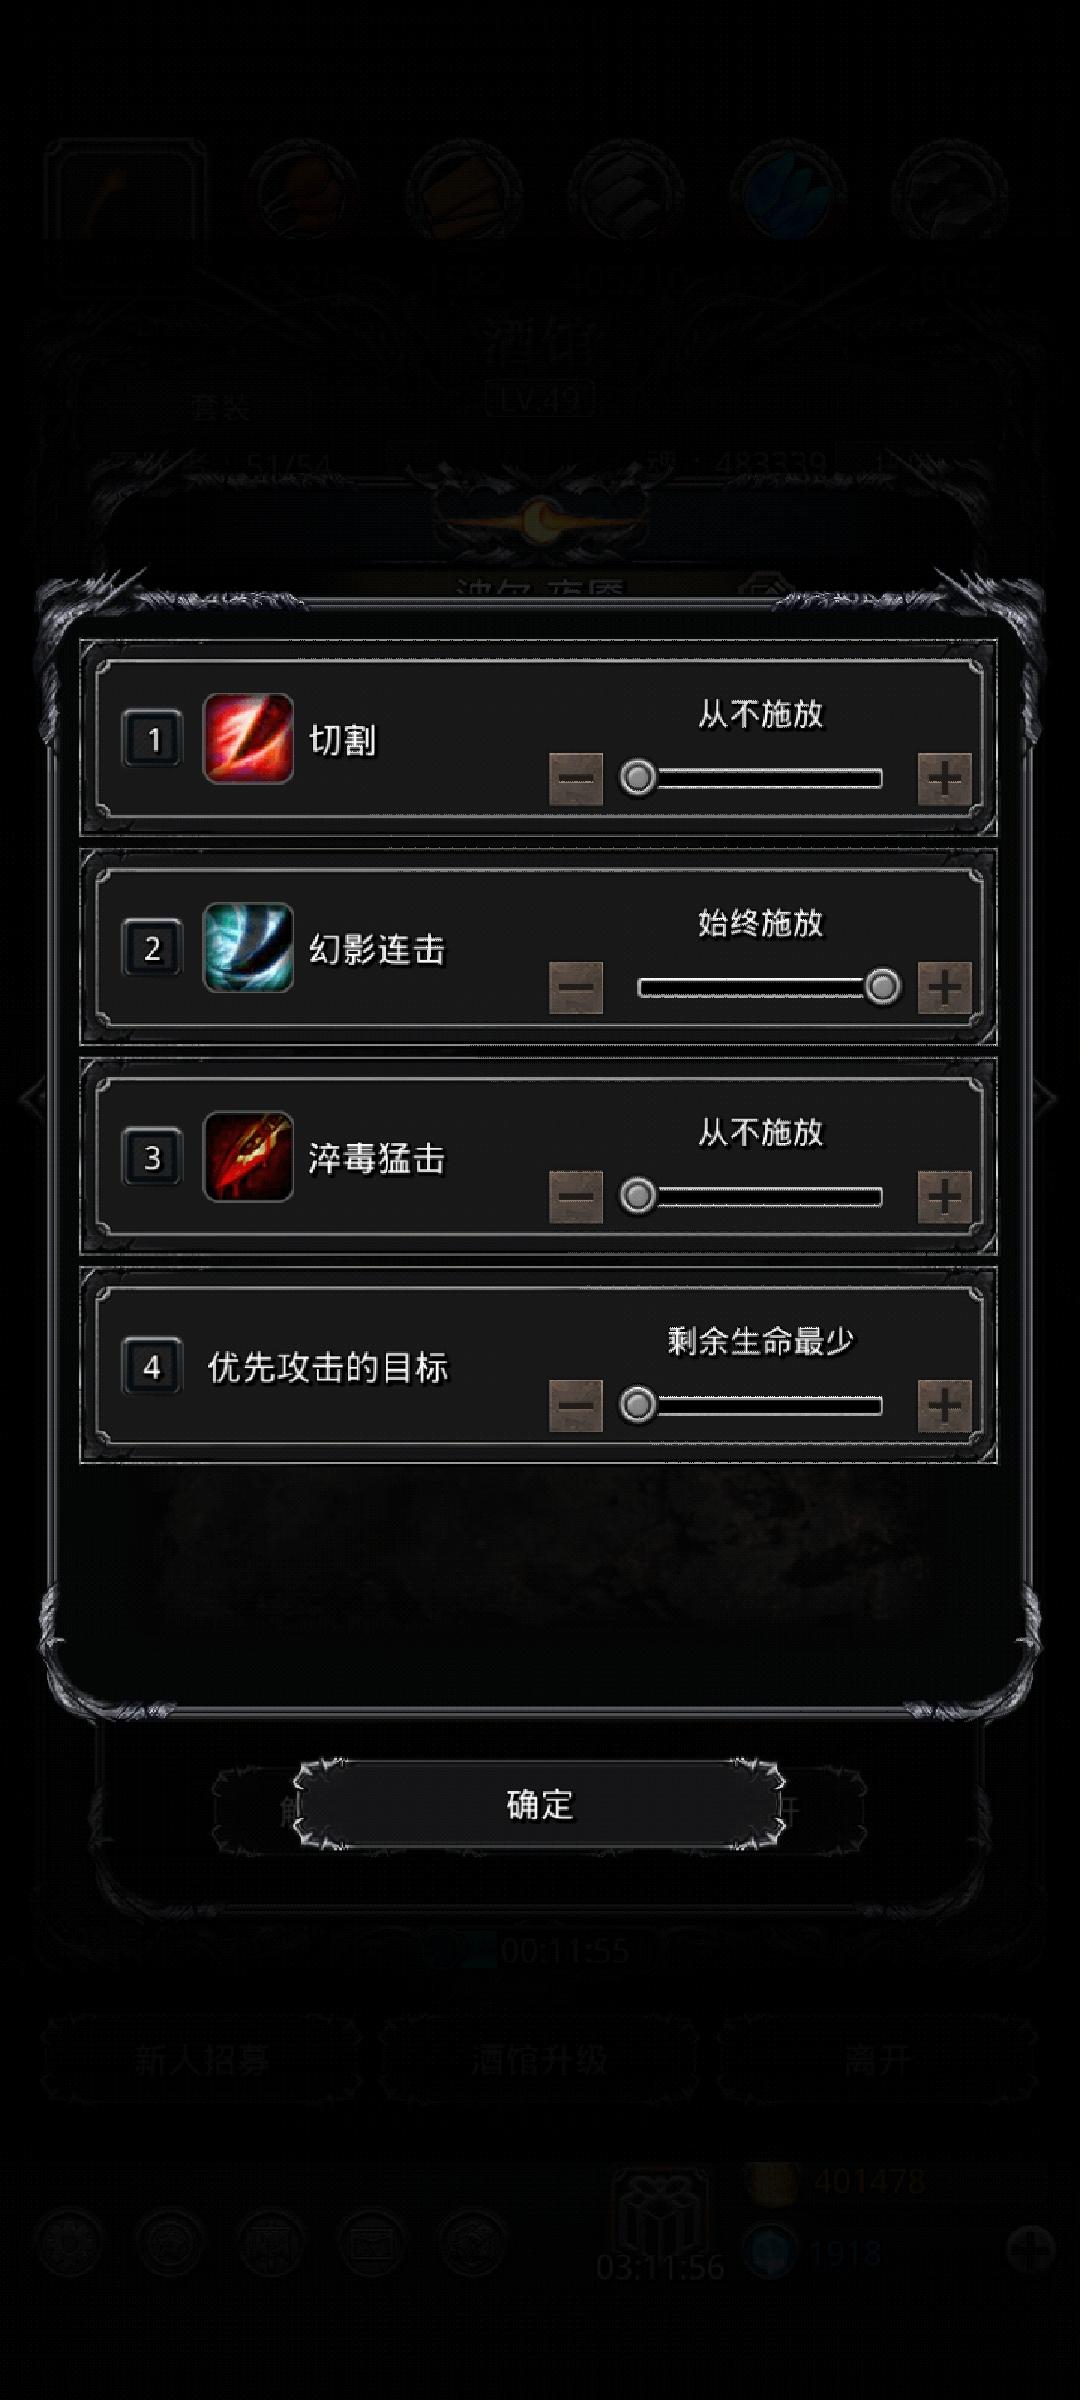Click the 淬毒猛击 skill icon

coord(248,1157)
